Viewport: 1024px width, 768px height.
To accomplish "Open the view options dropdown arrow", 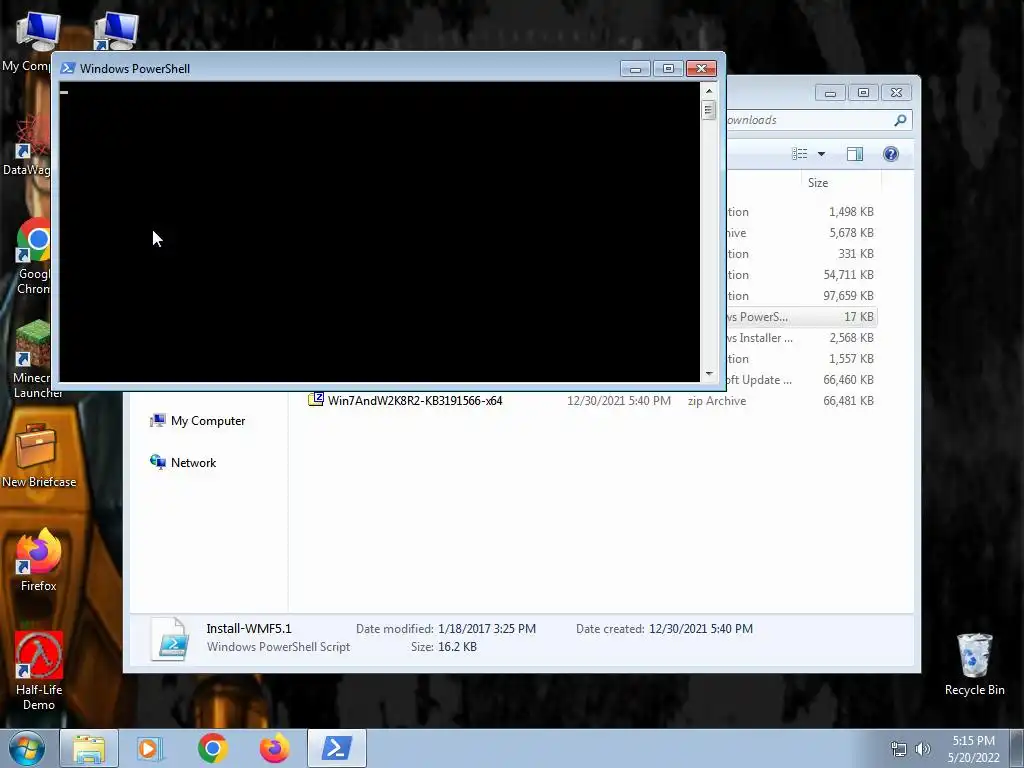I will [822, 154].
